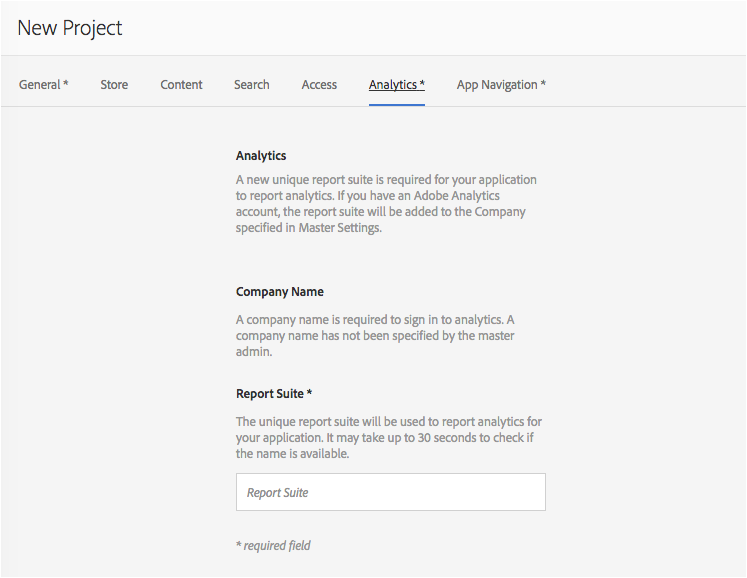Go to the Content tab
The height and width of the screenshot is (578, 747).
181,85
